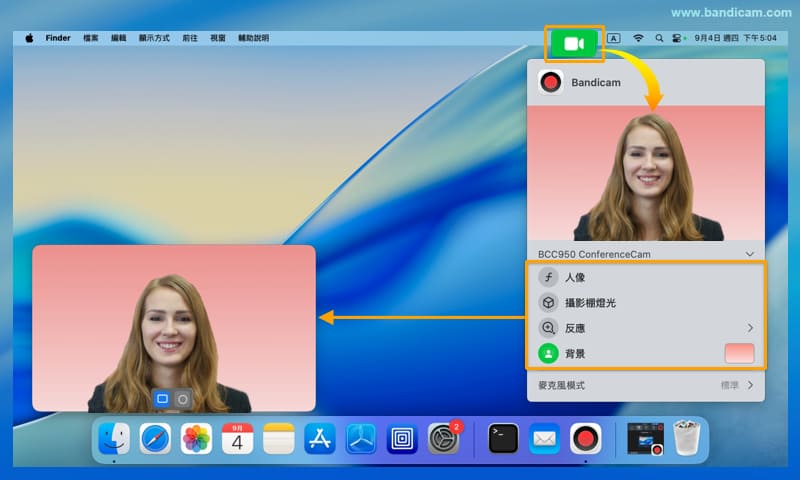Open the input source 'A' indicator
The height and width of the screenshot is (480, 800).
(x=614, y=38)
